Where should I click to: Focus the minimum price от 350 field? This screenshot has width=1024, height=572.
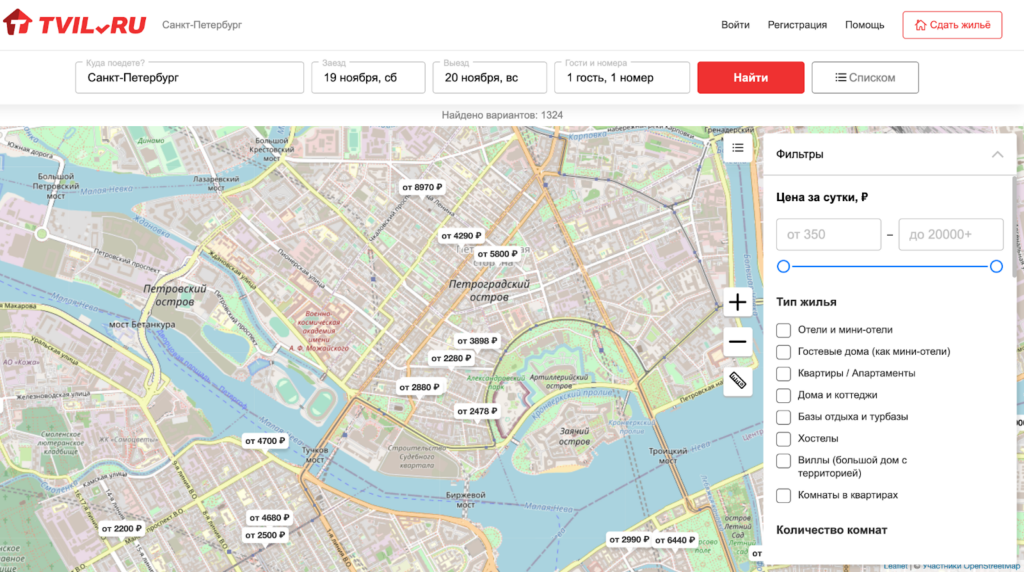828,235
